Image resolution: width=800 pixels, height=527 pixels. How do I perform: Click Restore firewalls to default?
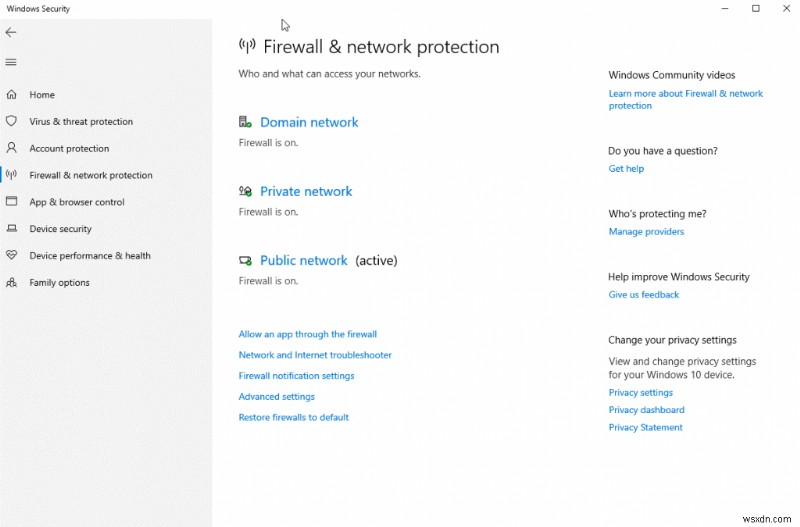pyautogui.click(x=293, y=417)
